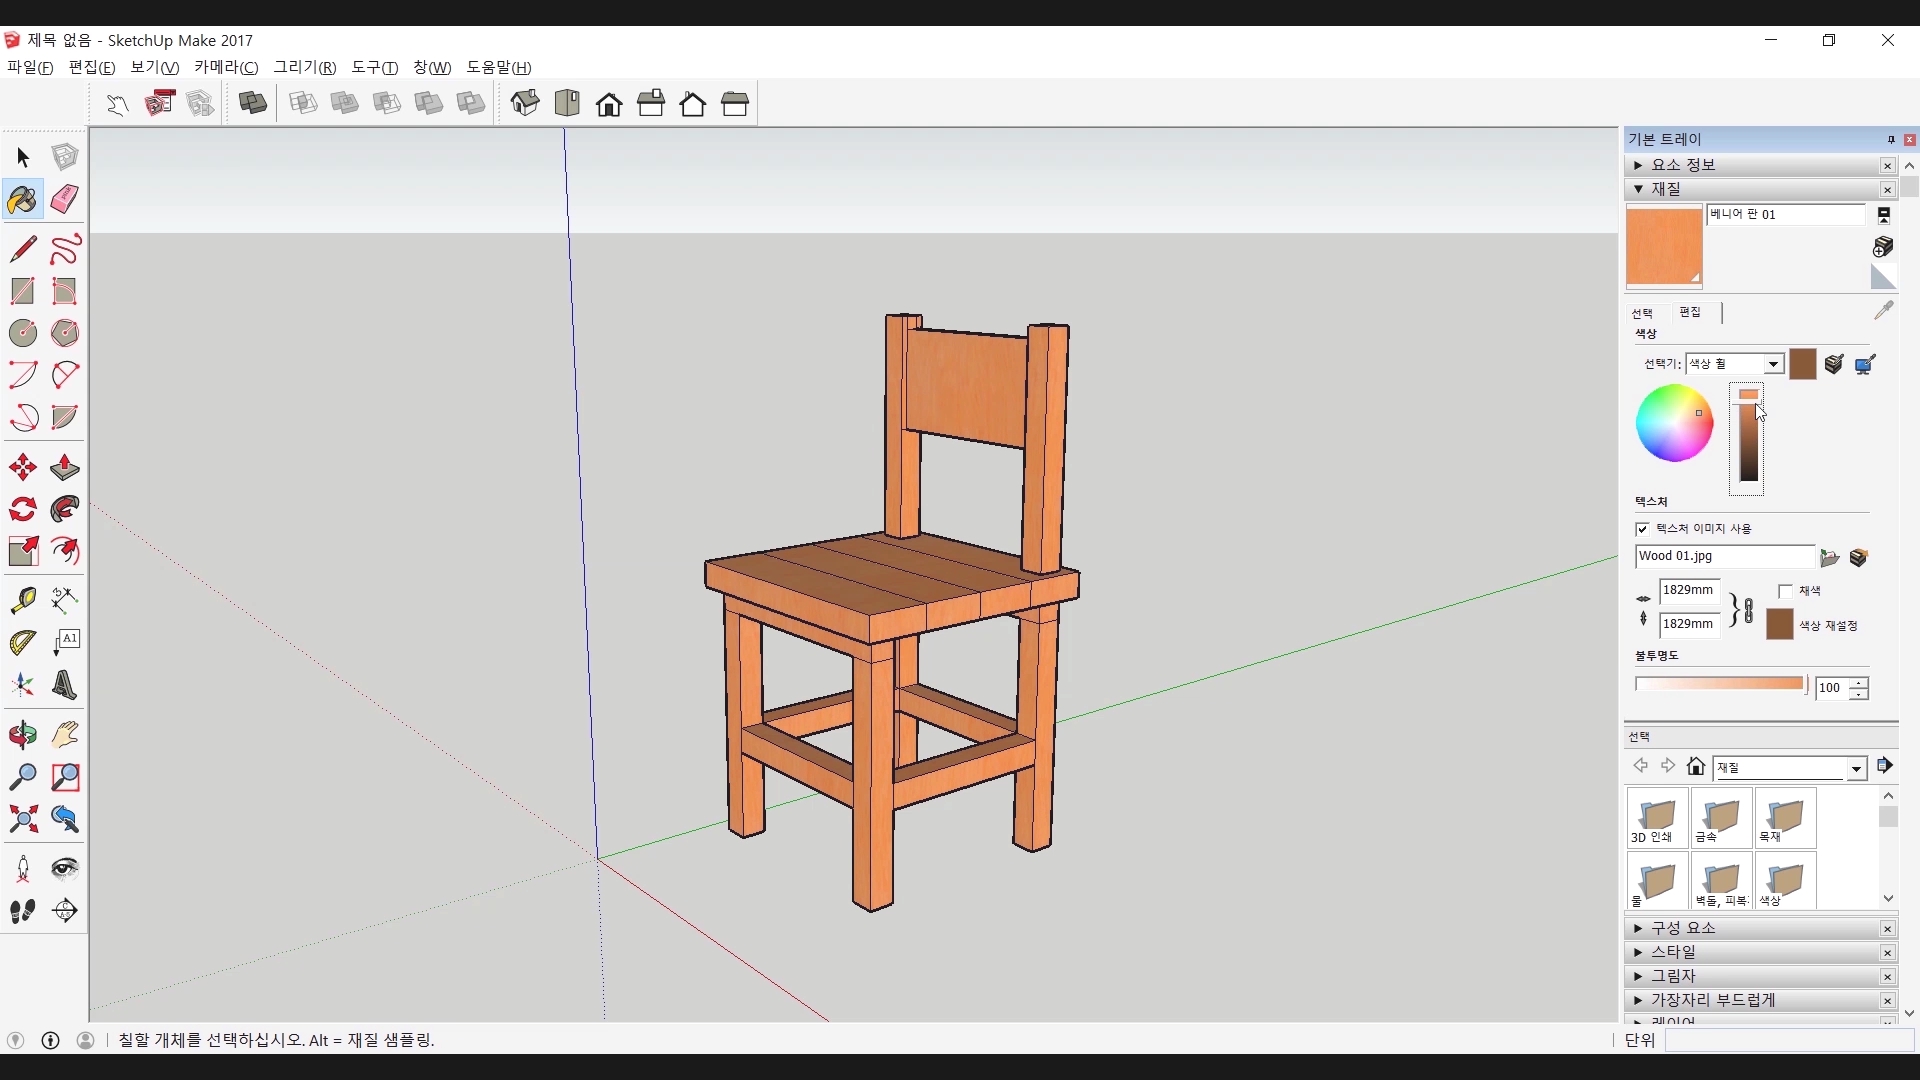
Task: Uncheck the texture image use checkbox
Action: tap(1642, 529)
